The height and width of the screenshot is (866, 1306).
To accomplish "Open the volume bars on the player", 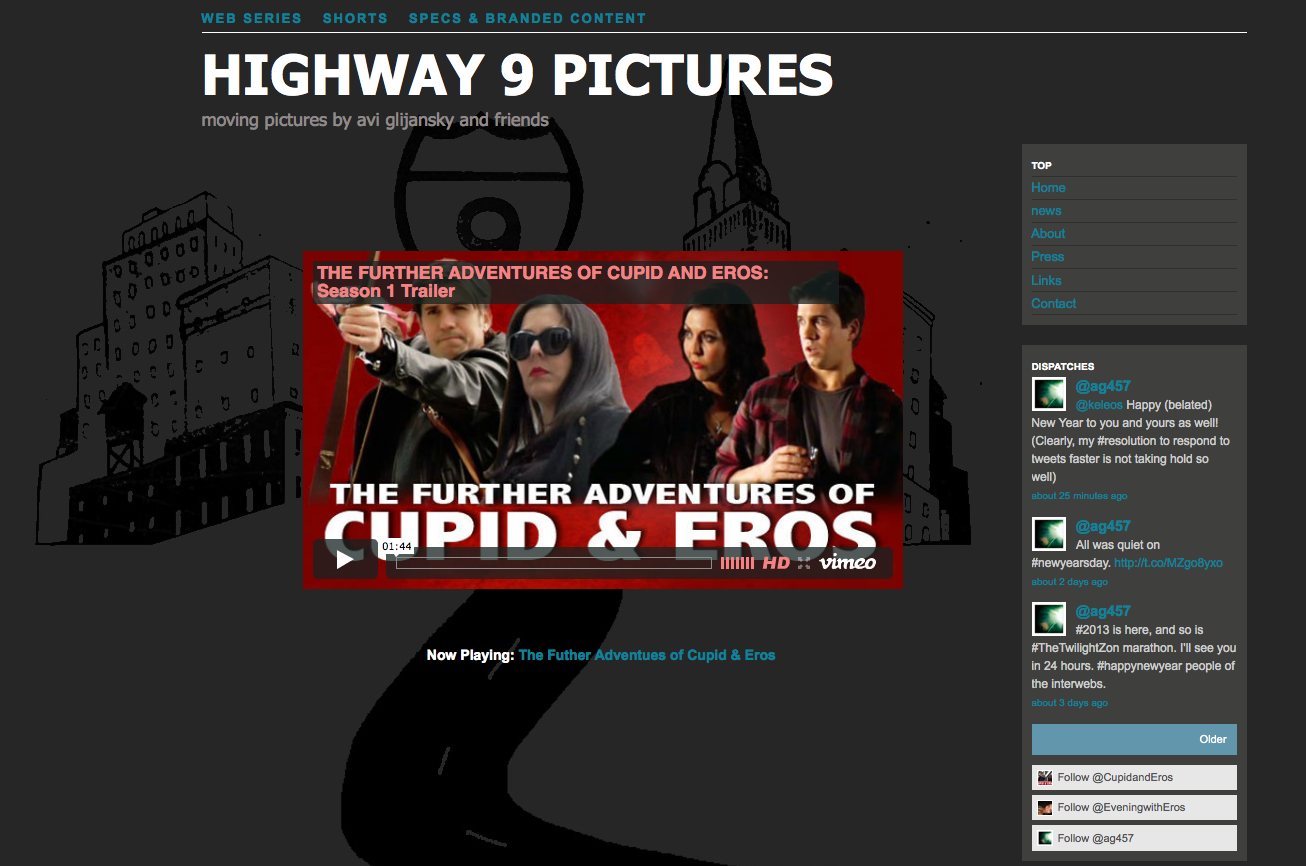I will tap(737, 562).
